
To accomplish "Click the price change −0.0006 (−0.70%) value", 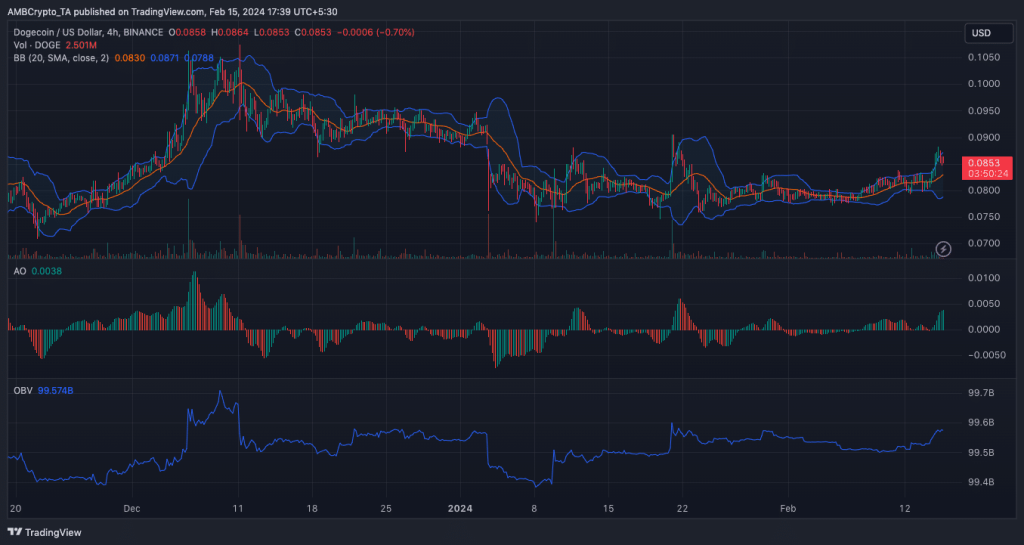I will coord(376,32).
